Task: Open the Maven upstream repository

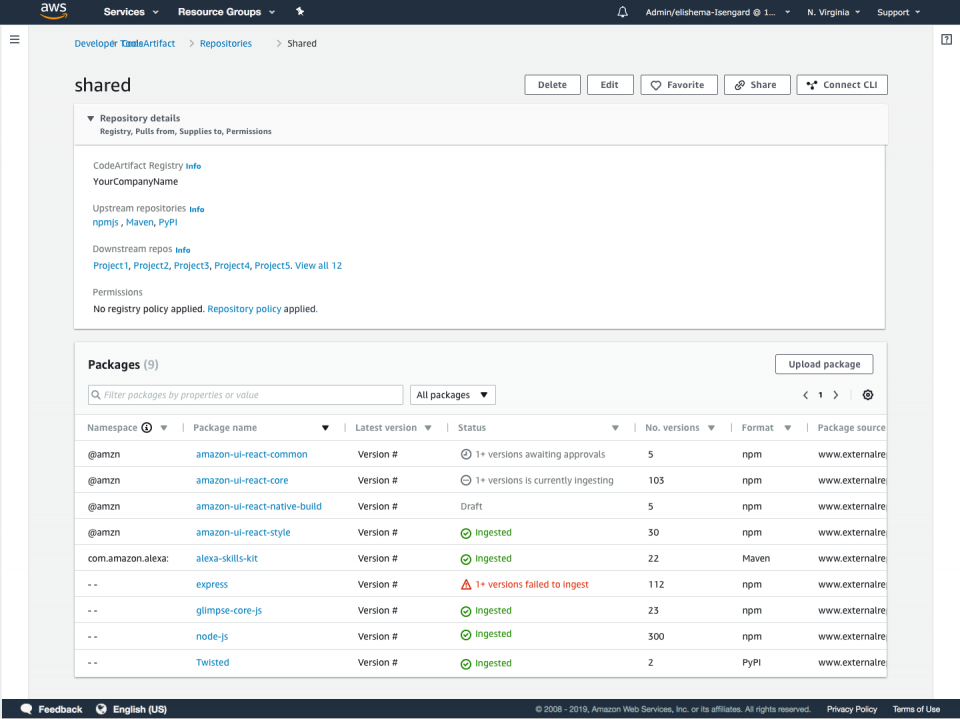Action: pyautogui.click(x=140, y=222)
